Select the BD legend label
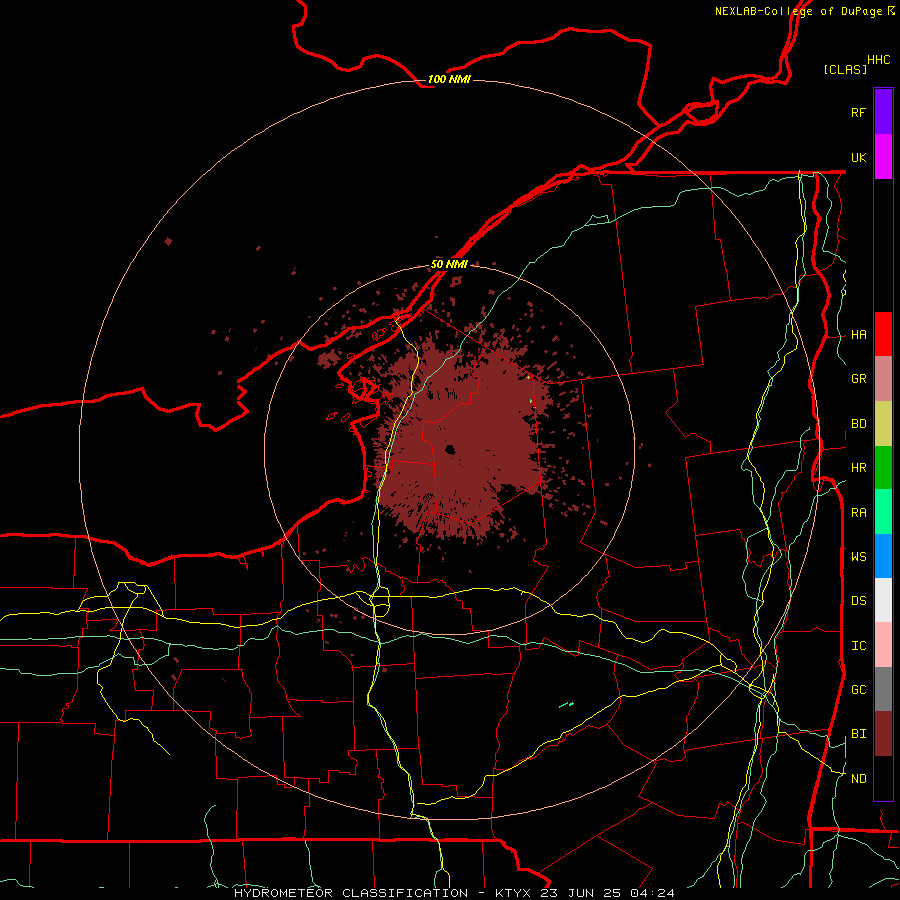Viewport: 900px width, 900px height. [859, 424]
